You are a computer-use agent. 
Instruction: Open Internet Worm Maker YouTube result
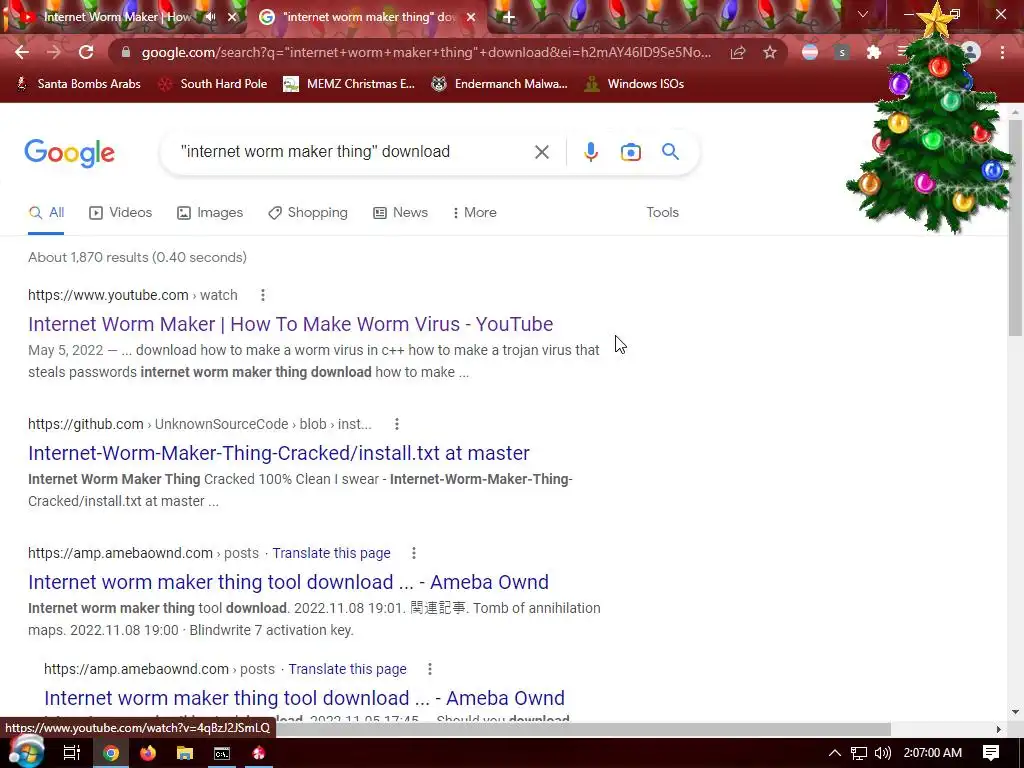(291, 324)
